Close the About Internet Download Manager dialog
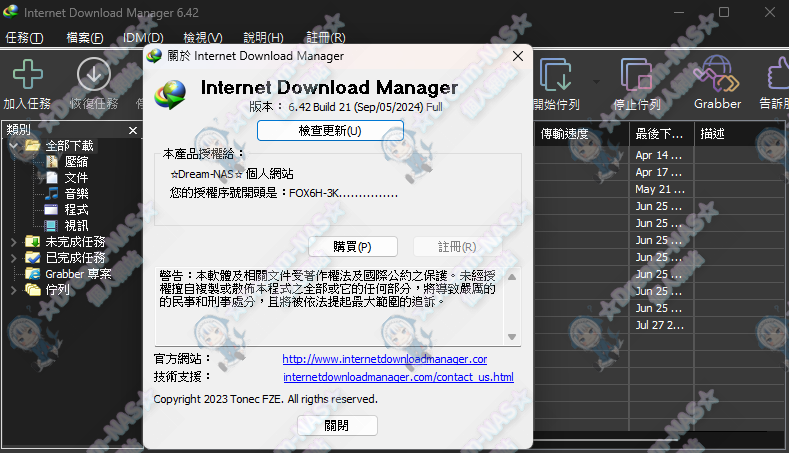 click(x=518, y=56)
